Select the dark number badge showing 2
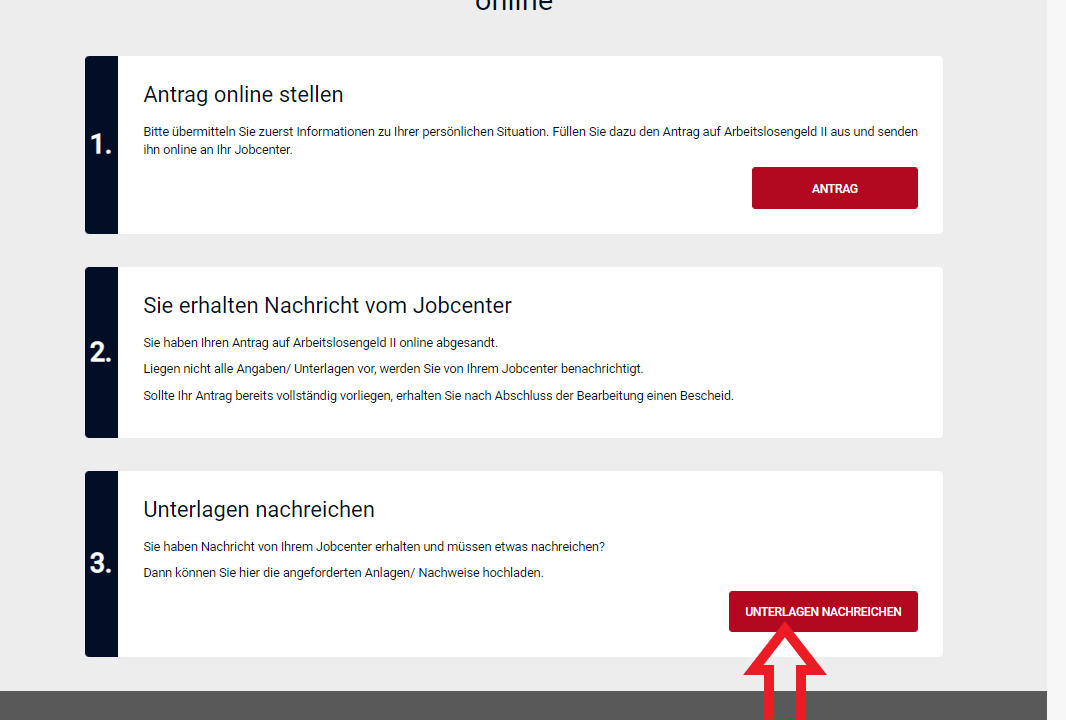Image resolution: width=1066 pixels, height=720 pixels. (x=101, y=352)
